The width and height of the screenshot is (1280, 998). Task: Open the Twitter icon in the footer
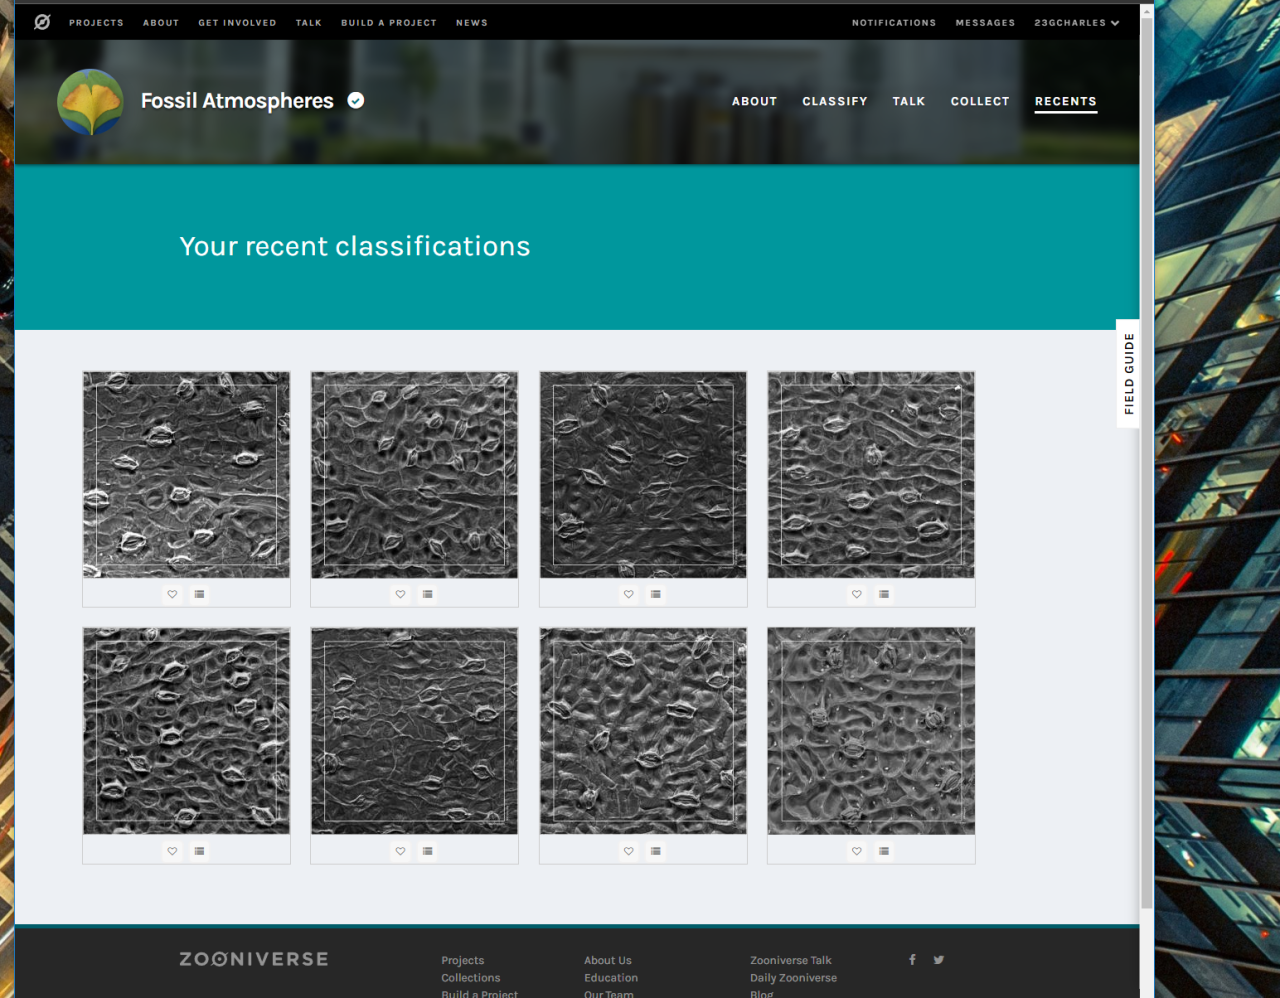point(939,960)
